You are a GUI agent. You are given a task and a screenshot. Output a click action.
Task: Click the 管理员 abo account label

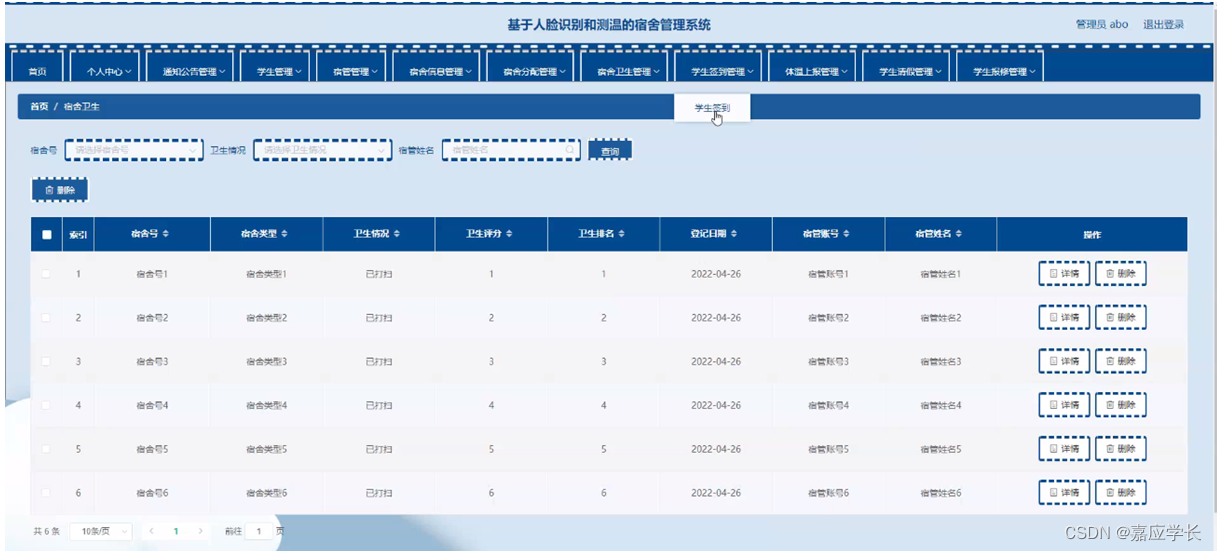pyautogui.click(x=1102, y=25)
